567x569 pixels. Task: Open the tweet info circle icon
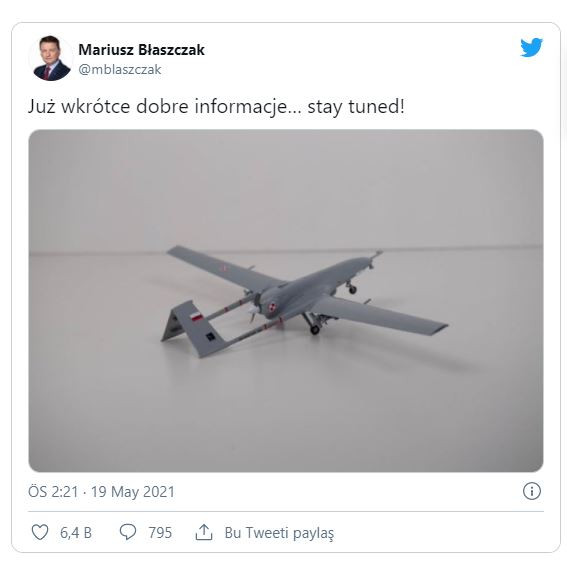(x=532, y=491)
